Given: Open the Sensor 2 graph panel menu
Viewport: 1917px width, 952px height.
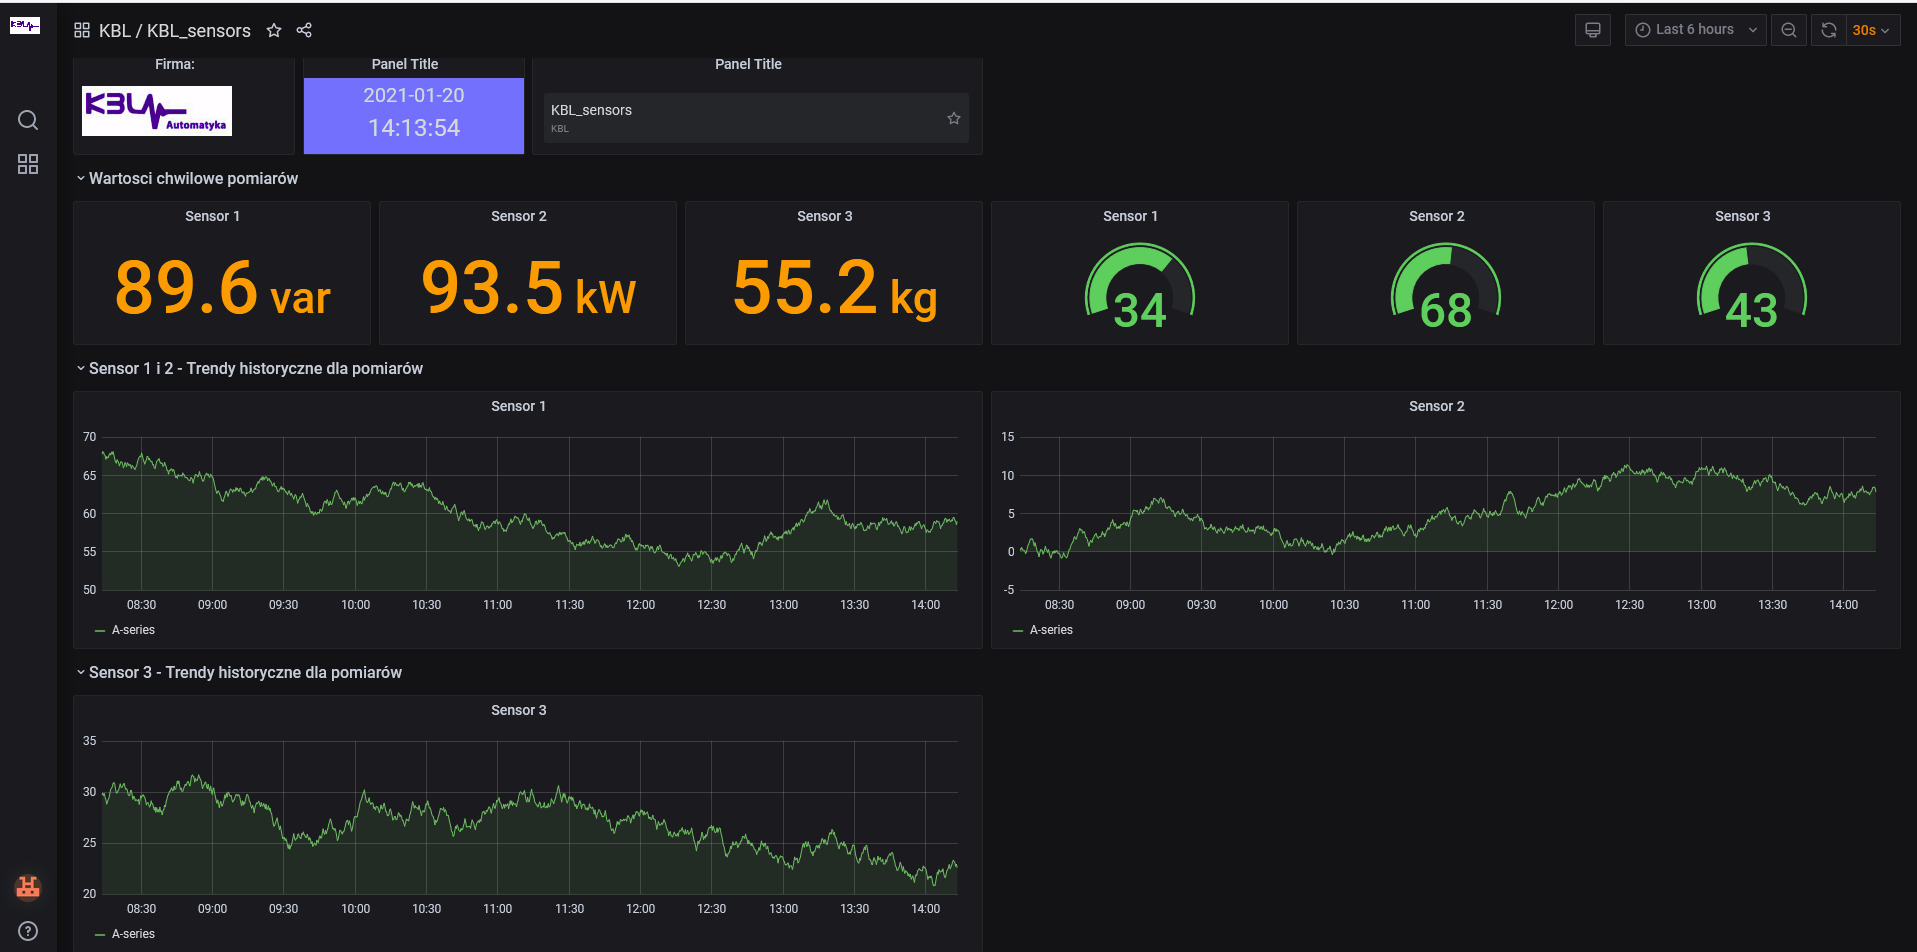Looking at the screenshot, I should pos(1437,406).
